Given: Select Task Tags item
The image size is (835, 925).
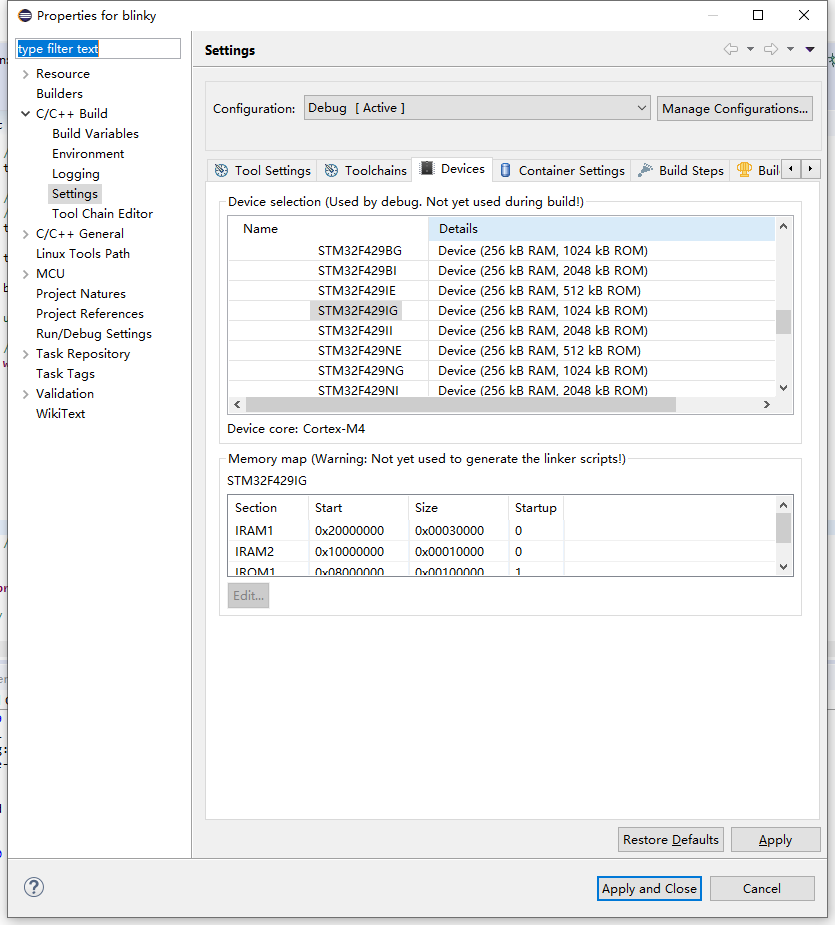Looking at the screenshot, I should click(65, 374).
